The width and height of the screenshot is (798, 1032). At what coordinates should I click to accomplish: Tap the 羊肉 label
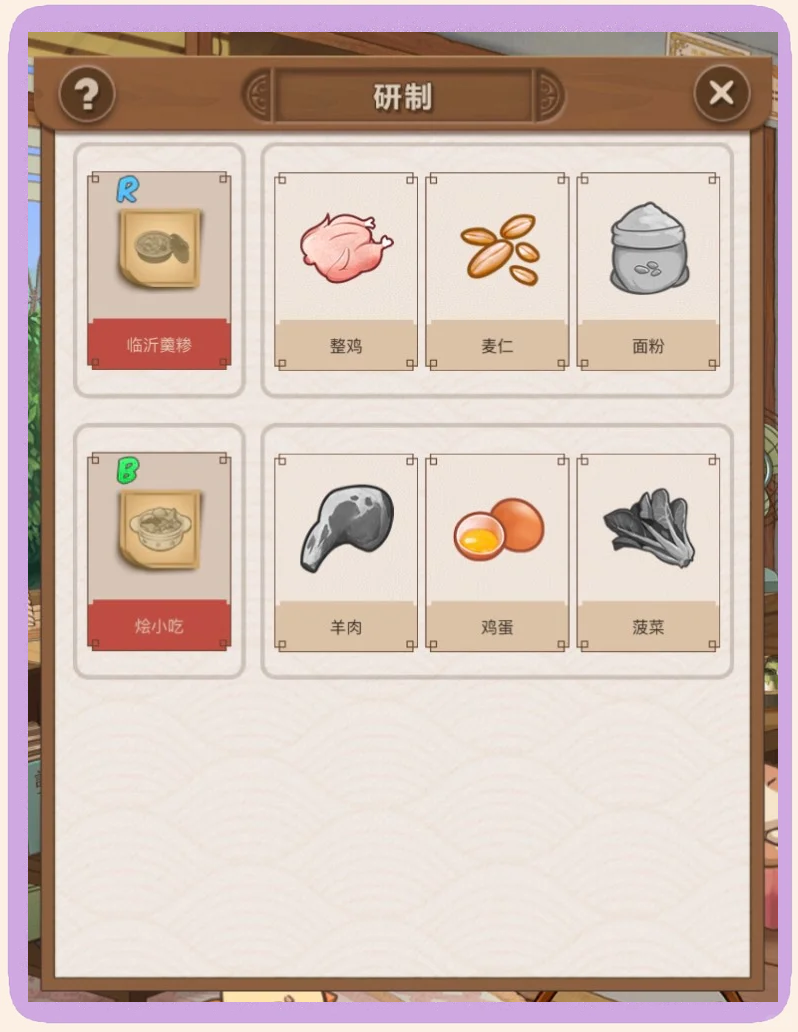click(346, 627)
